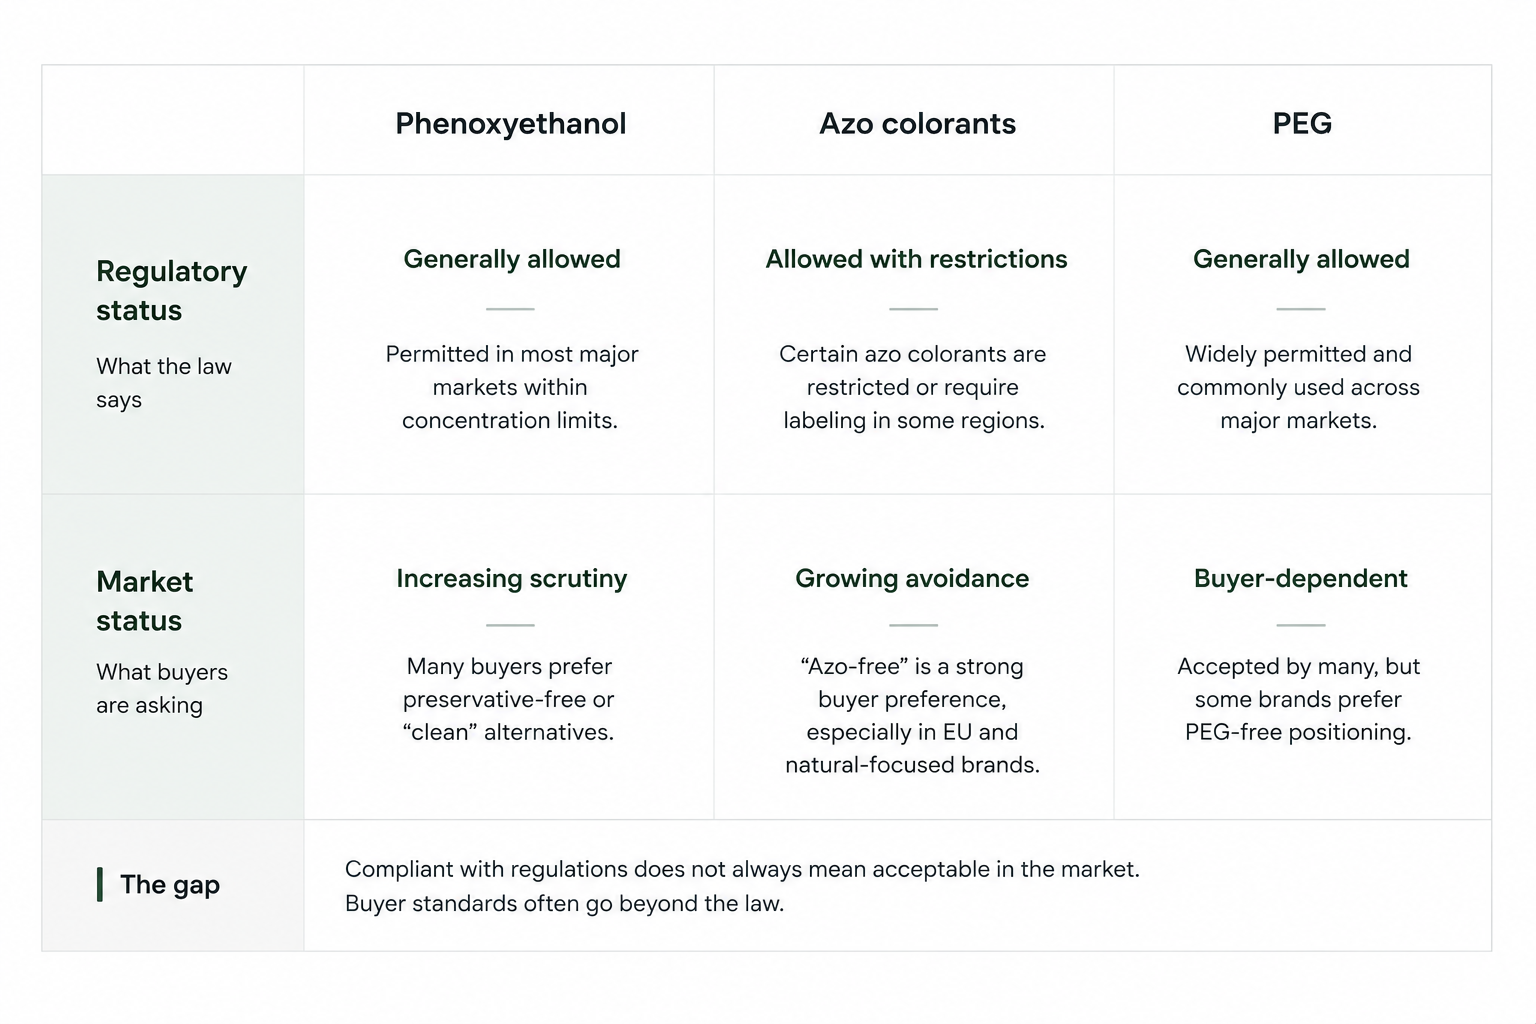Image resolution: width=1536 pixels, height=1024 pixels.
Task: Click the 'What buyers are asking' subtitle
Action: coord(162,688)
